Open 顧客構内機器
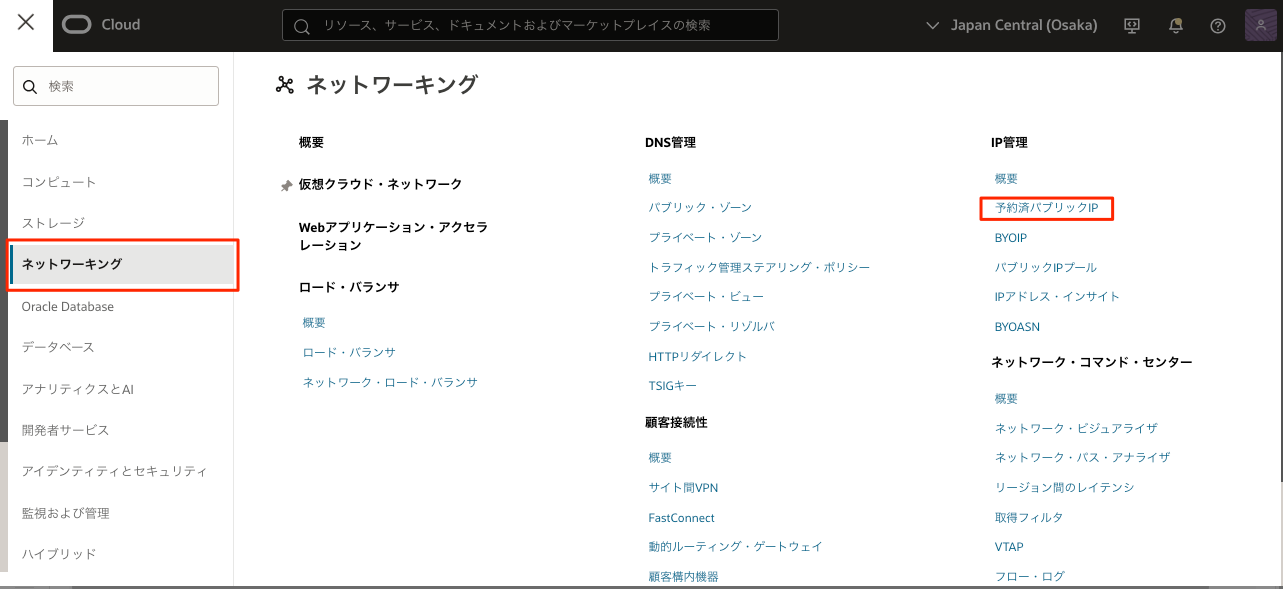 683,577
